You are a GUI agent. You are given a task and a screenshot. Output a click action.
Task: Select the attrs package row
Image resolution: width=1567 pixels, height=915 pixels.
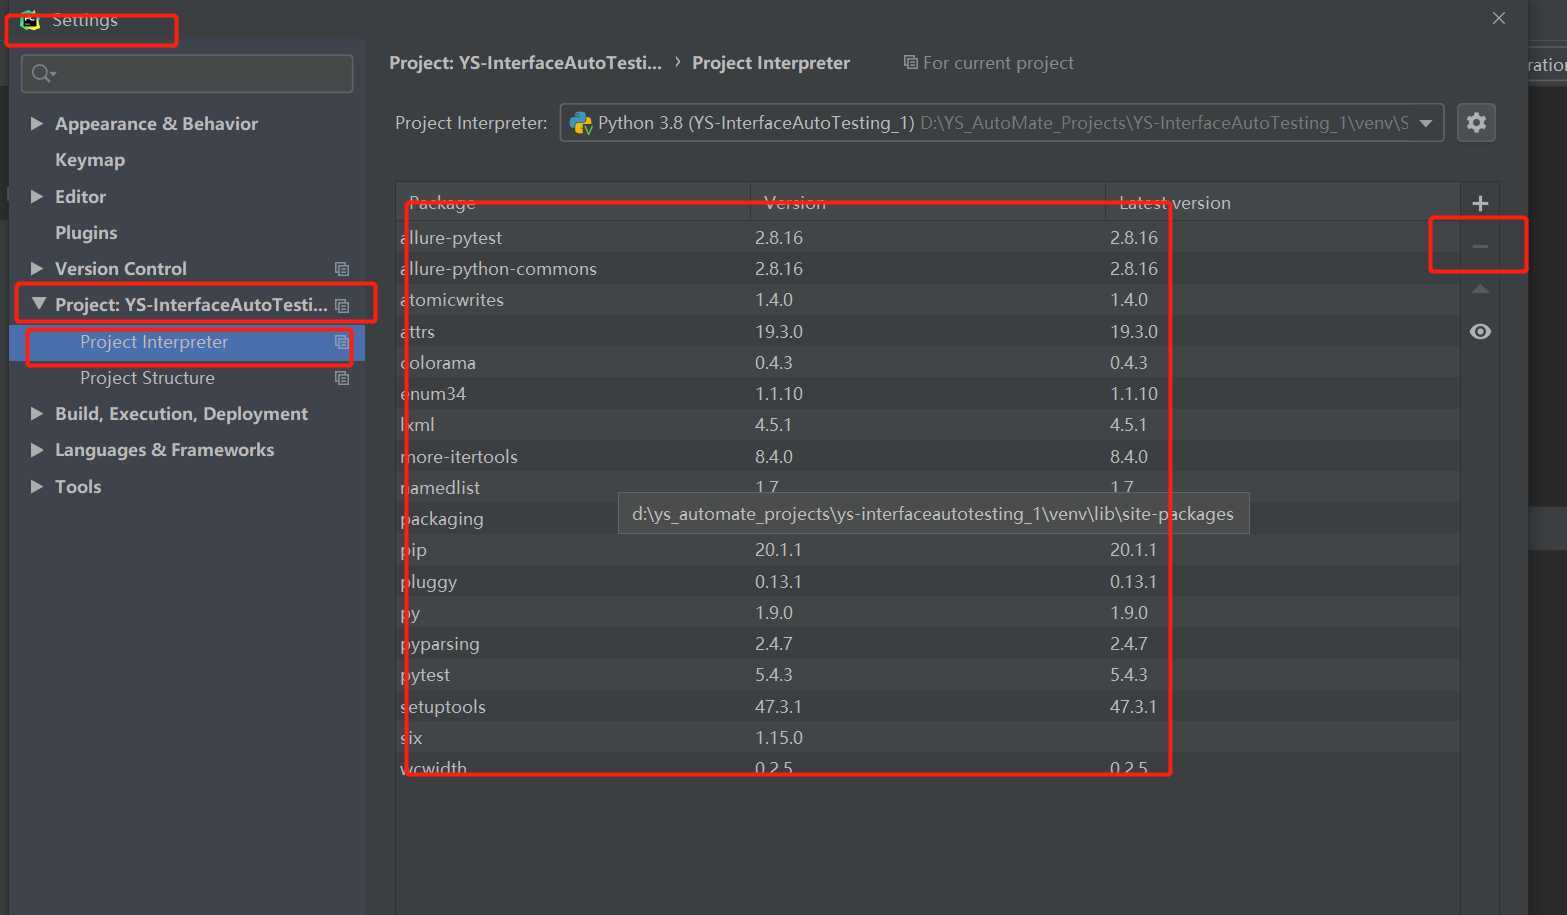(928, 331)
